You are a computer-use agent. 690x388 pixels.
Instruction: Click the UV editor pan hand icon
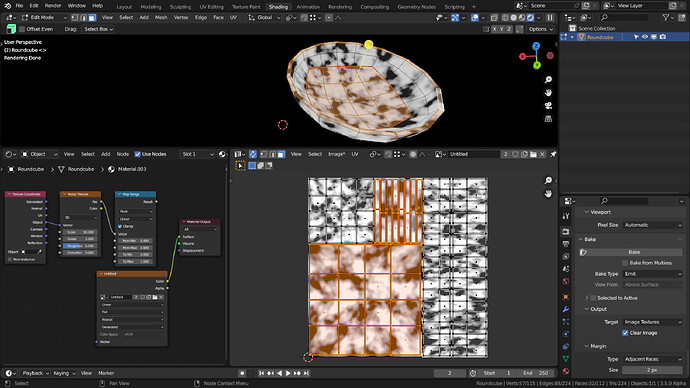(548, 194)
